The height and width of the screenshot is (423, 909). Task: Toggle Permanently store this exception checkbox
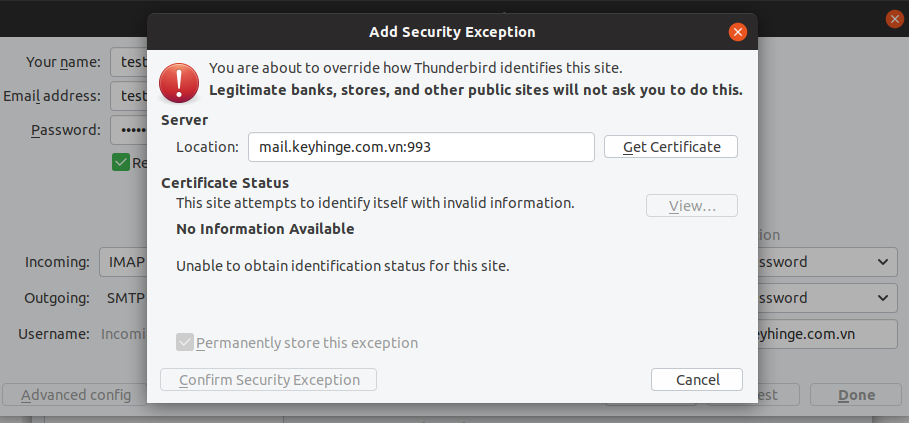tap(184, 342)
